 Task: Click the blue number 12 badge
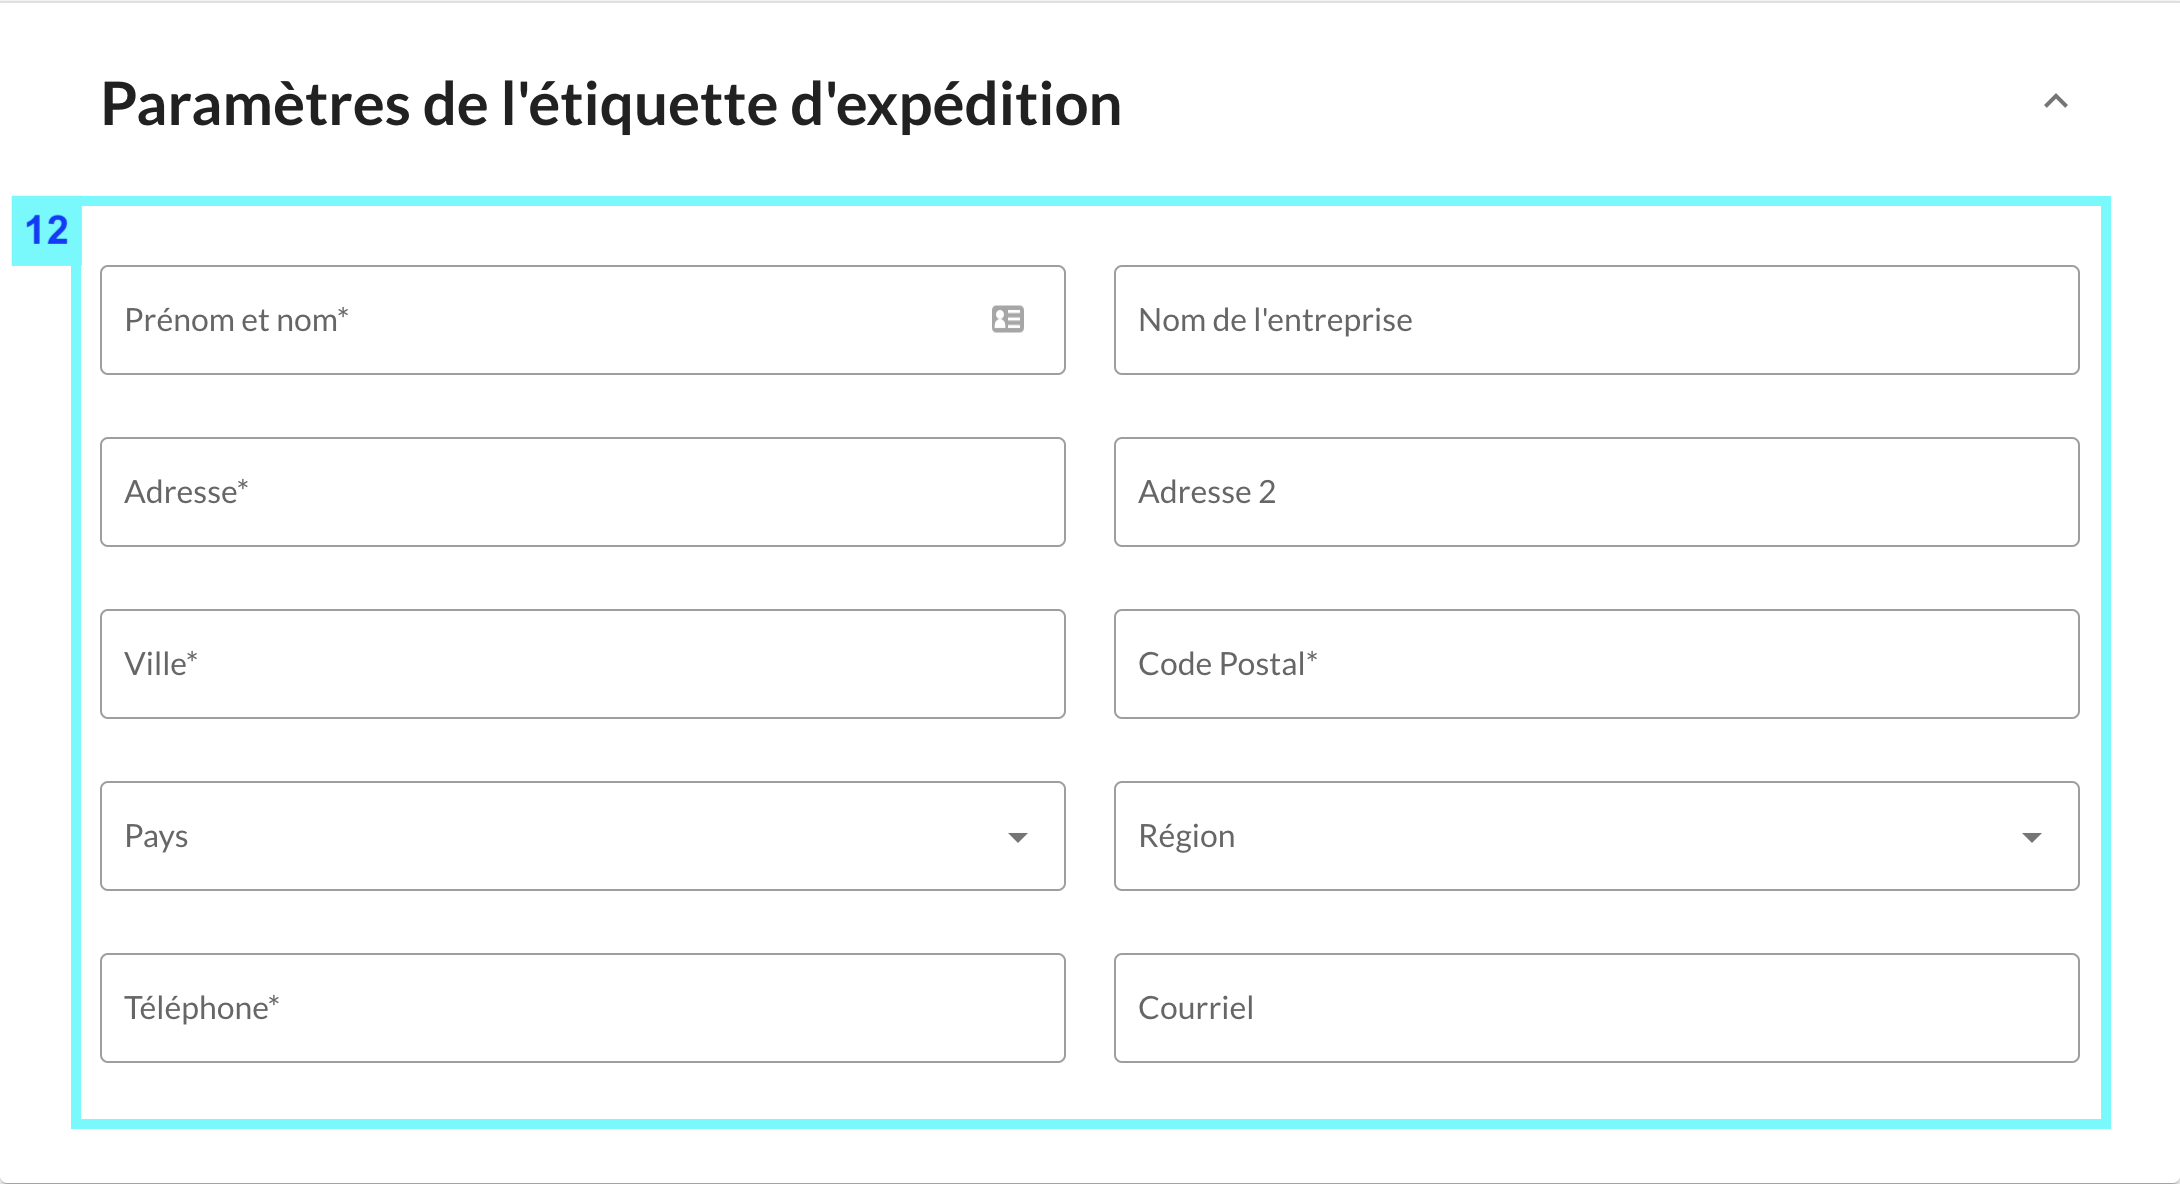[x=46, y=231]
